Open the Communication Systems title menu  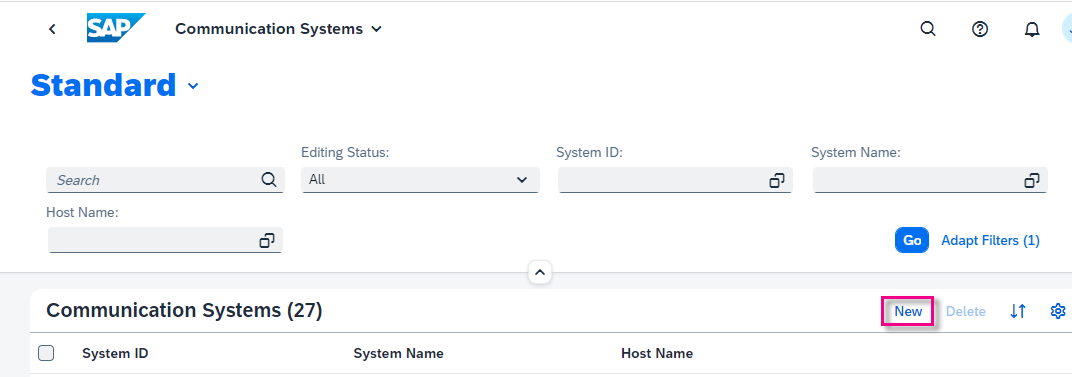[x=278, y=29]
